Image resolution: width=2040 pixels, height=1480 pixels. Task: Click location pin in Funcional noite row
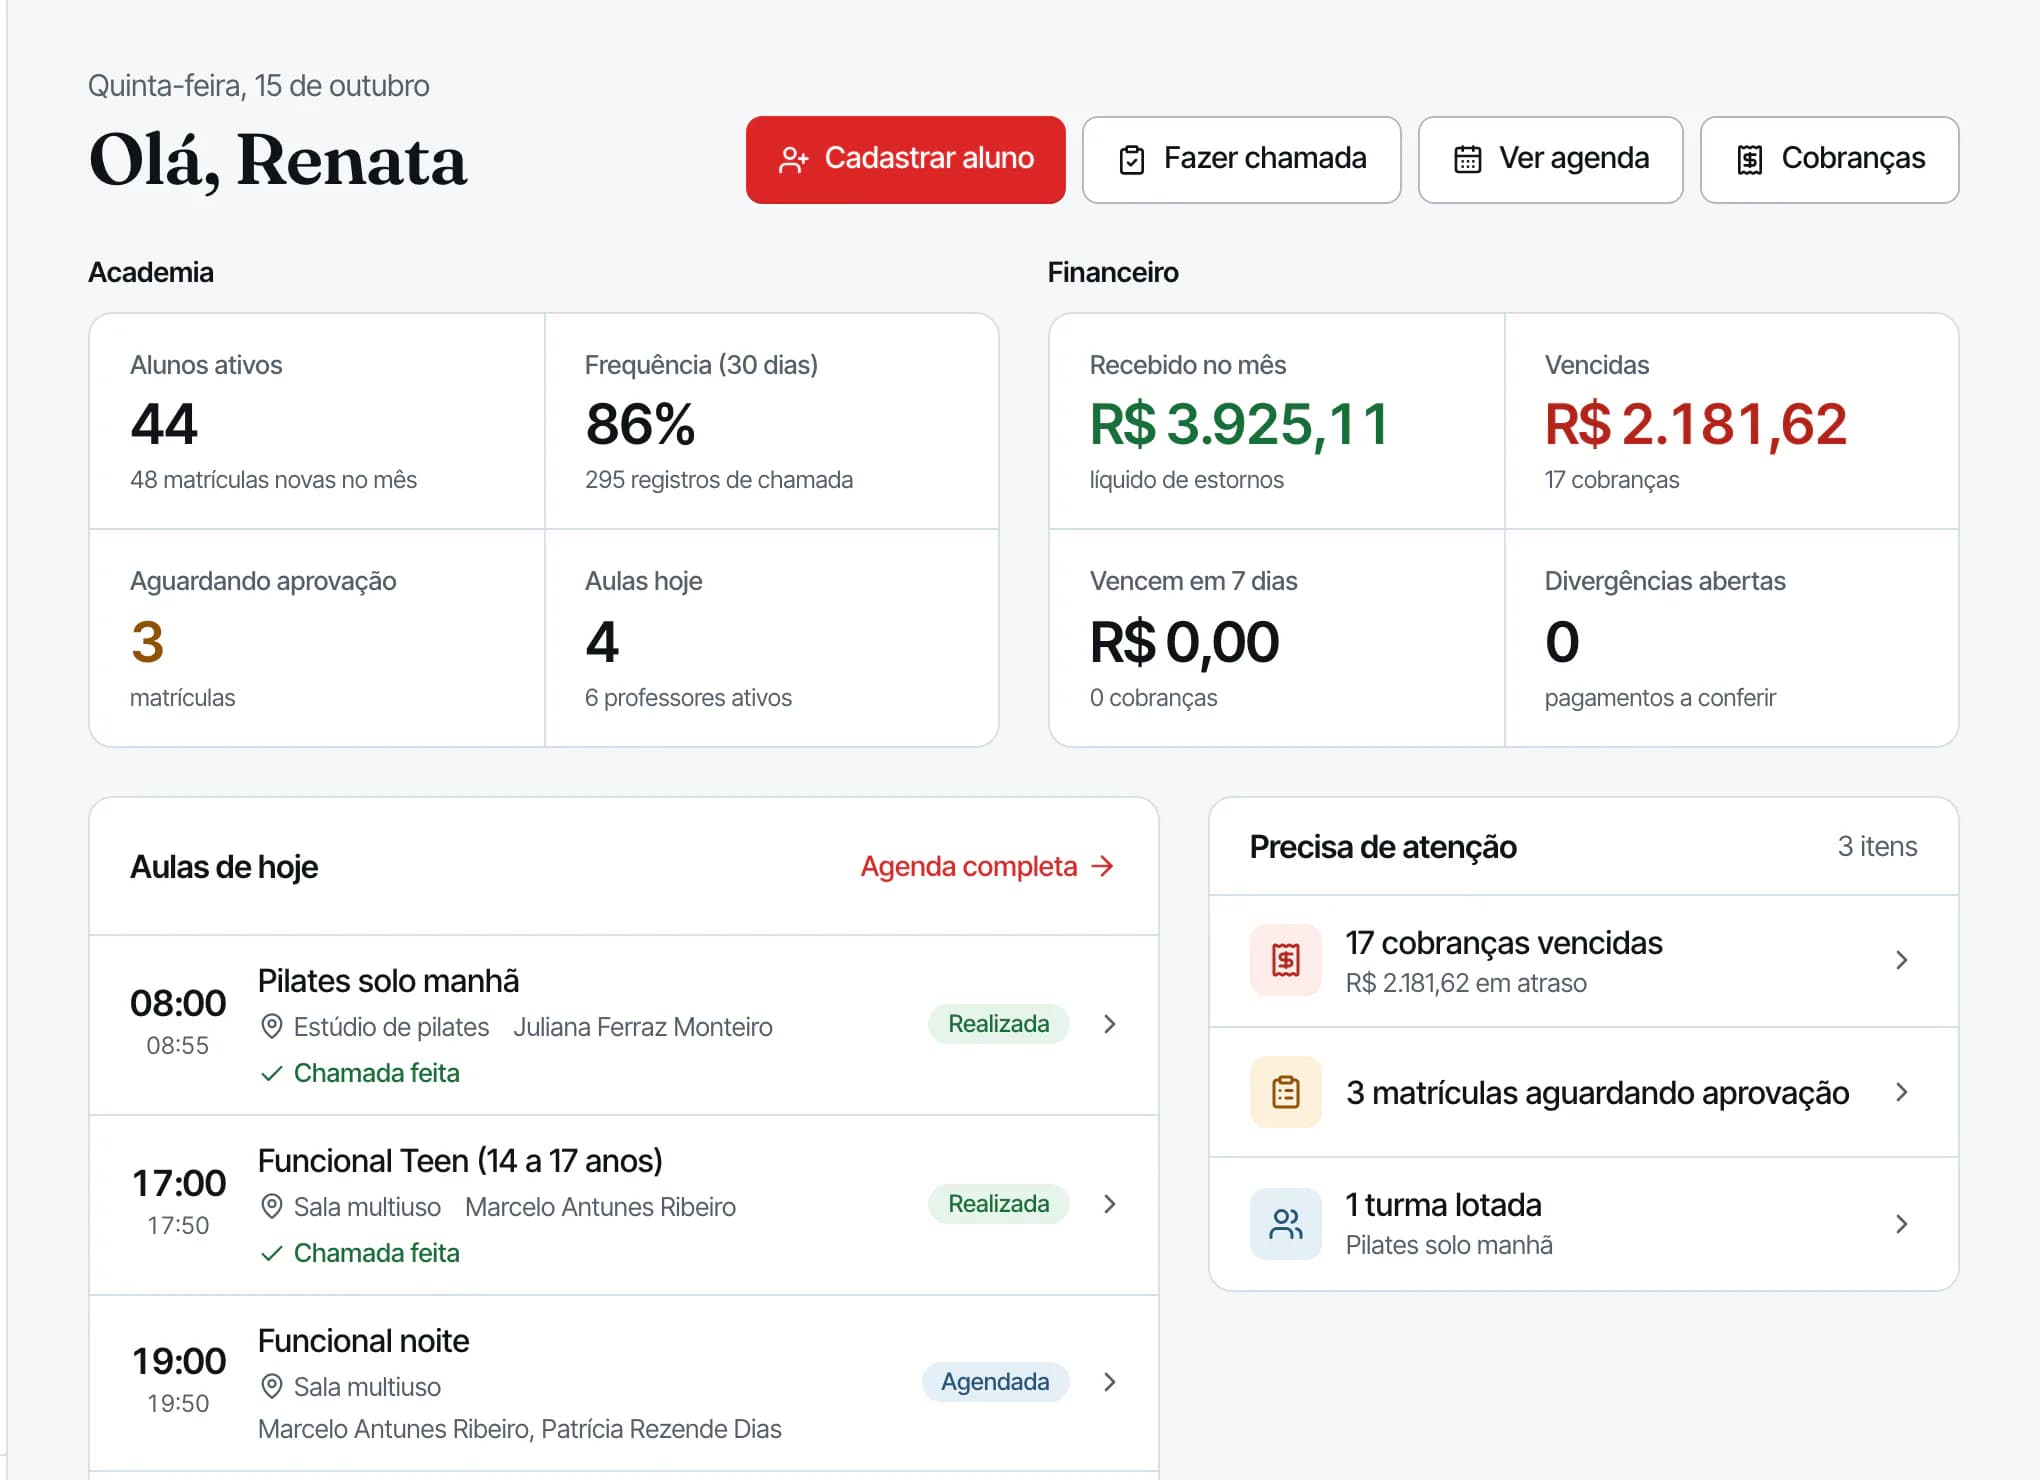pyautogui.click(x=271, y=1386)
